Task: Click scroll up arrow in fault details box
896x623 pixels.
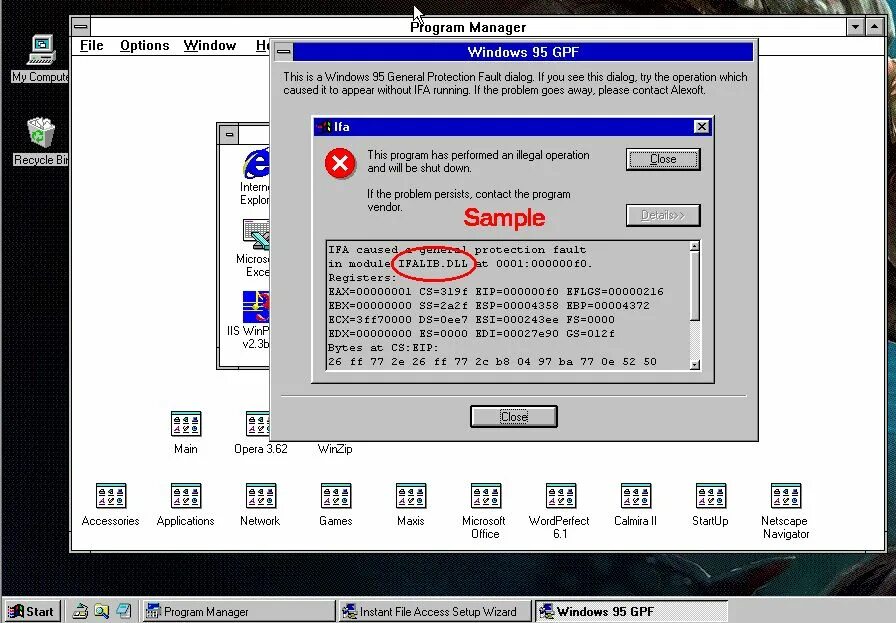Action: click(x=694, y=246)
